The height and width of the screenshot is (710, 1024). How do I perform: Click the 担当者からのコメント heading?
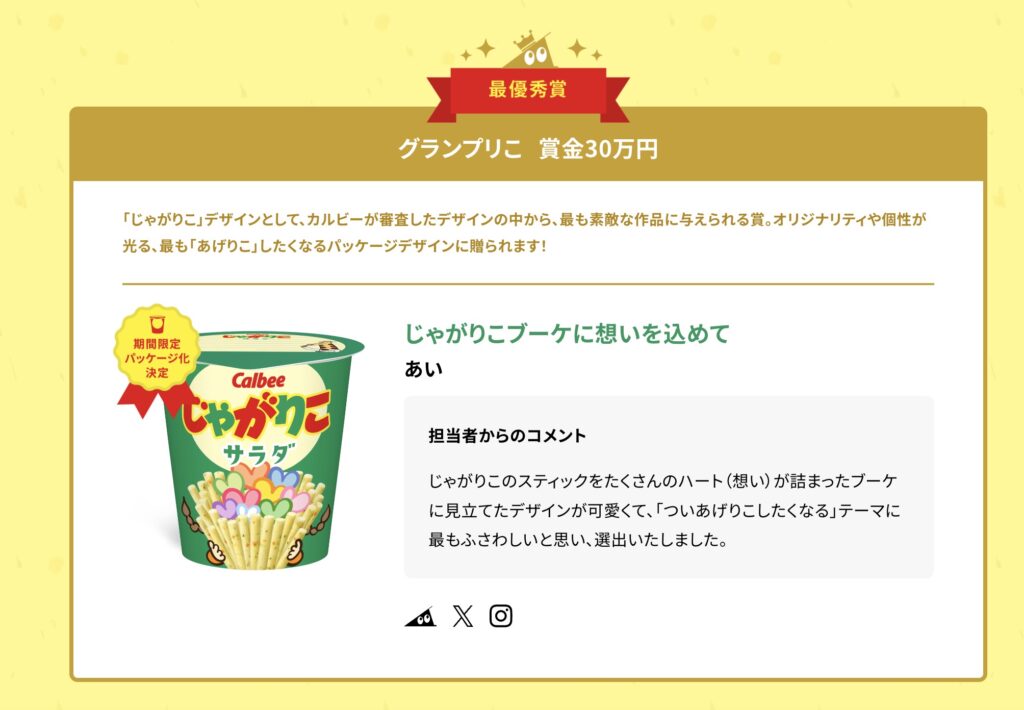pos(507,436)
